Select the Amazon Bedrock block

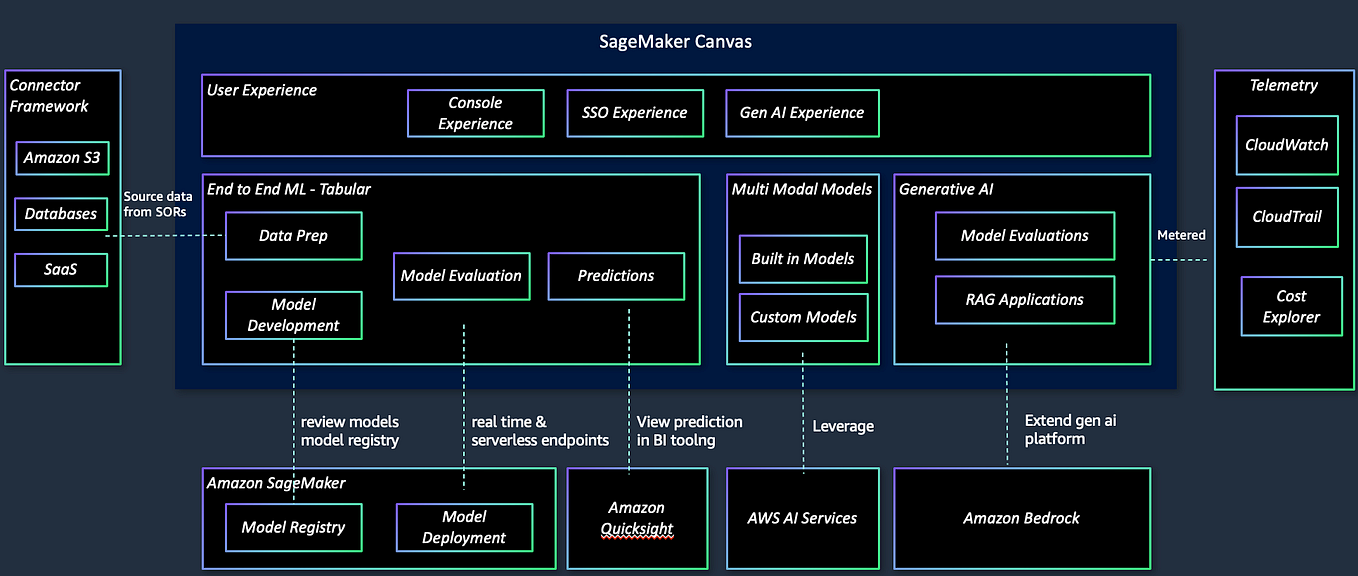coord(1021,518)
